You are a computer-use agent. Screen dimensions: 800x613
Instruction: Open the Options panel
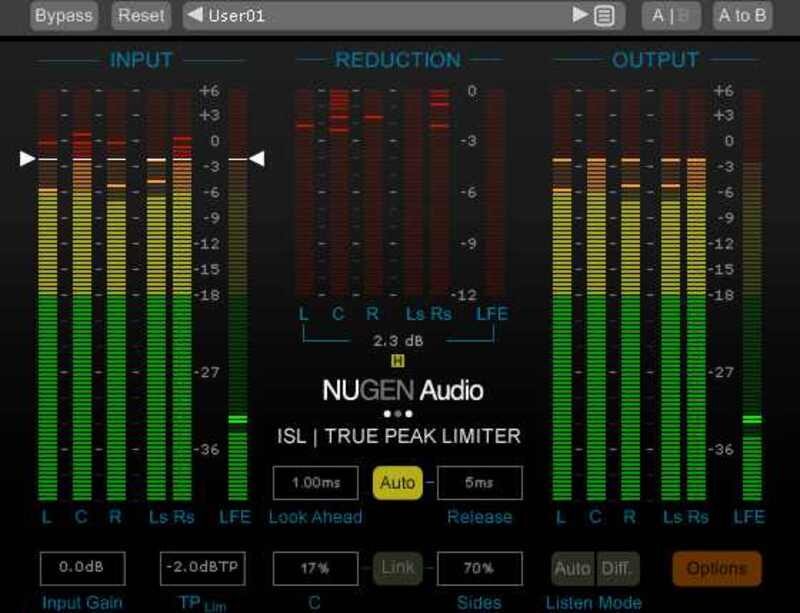point(716,568)
